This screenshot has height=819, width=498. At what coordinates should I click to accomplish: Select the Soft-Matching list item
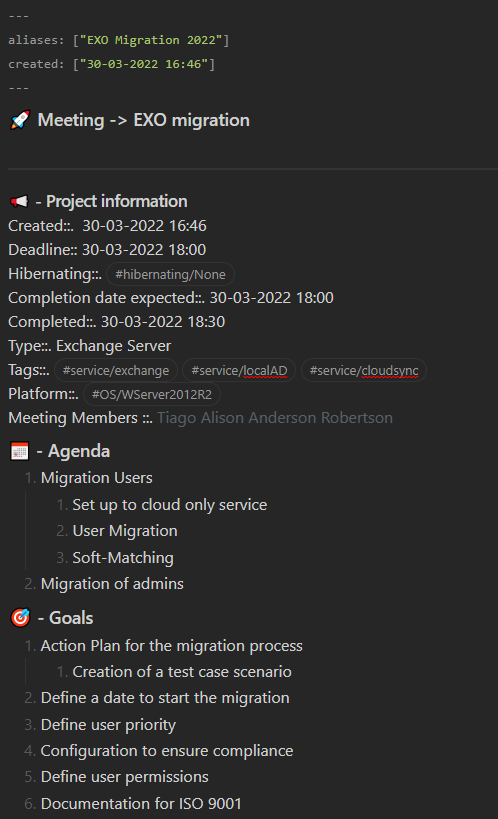click(x=123, y=557)
